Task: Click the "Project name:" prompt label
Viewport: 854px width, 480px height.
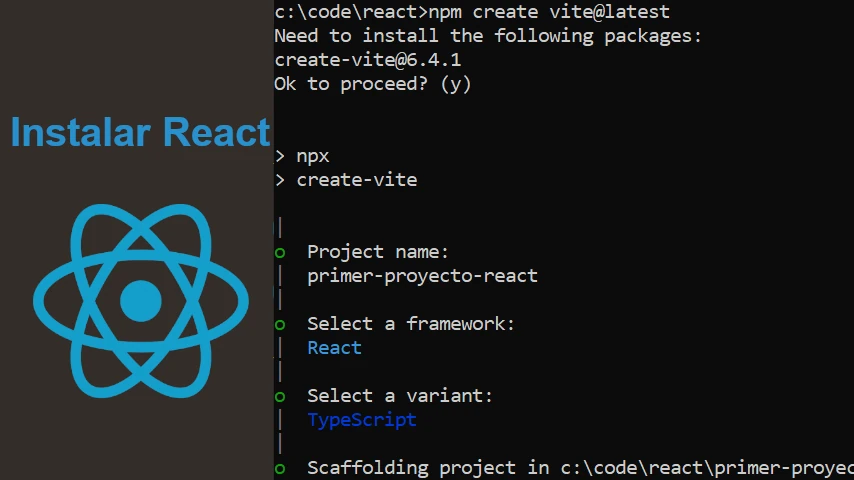Action: pyautogui.click(x=378, y=252)
